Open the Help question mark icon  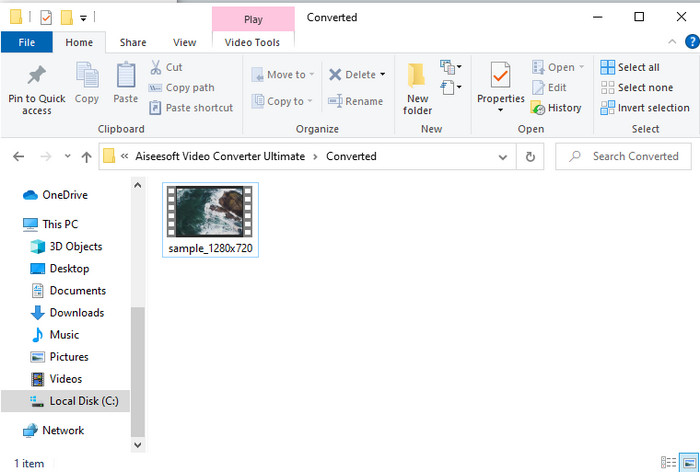click(x=692, y=42)
